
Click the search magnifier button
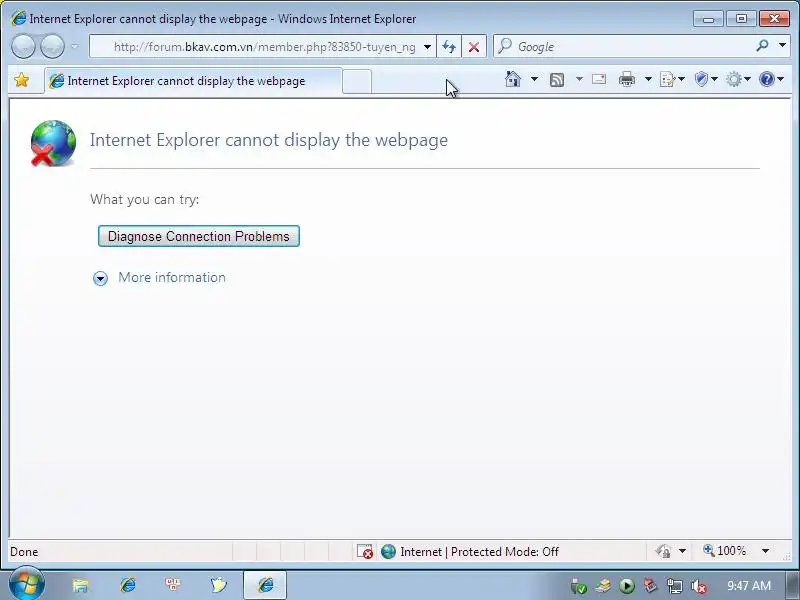tap(762, 46)
